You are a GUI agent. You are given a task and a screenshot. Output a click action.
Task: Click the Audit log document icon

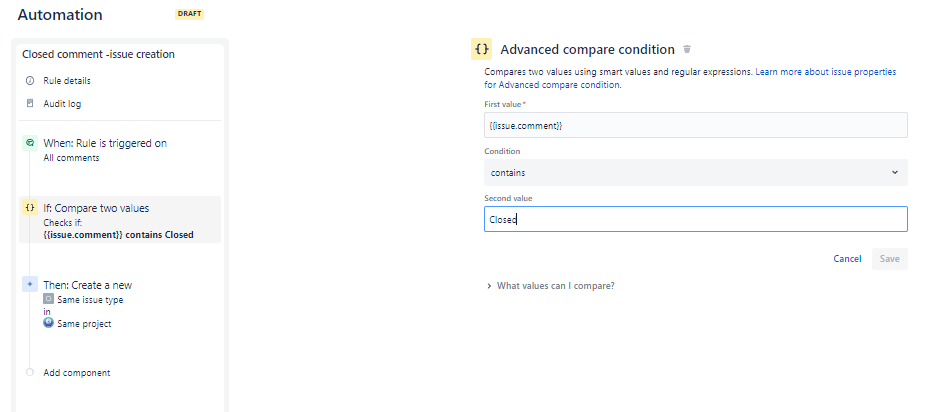30,103
